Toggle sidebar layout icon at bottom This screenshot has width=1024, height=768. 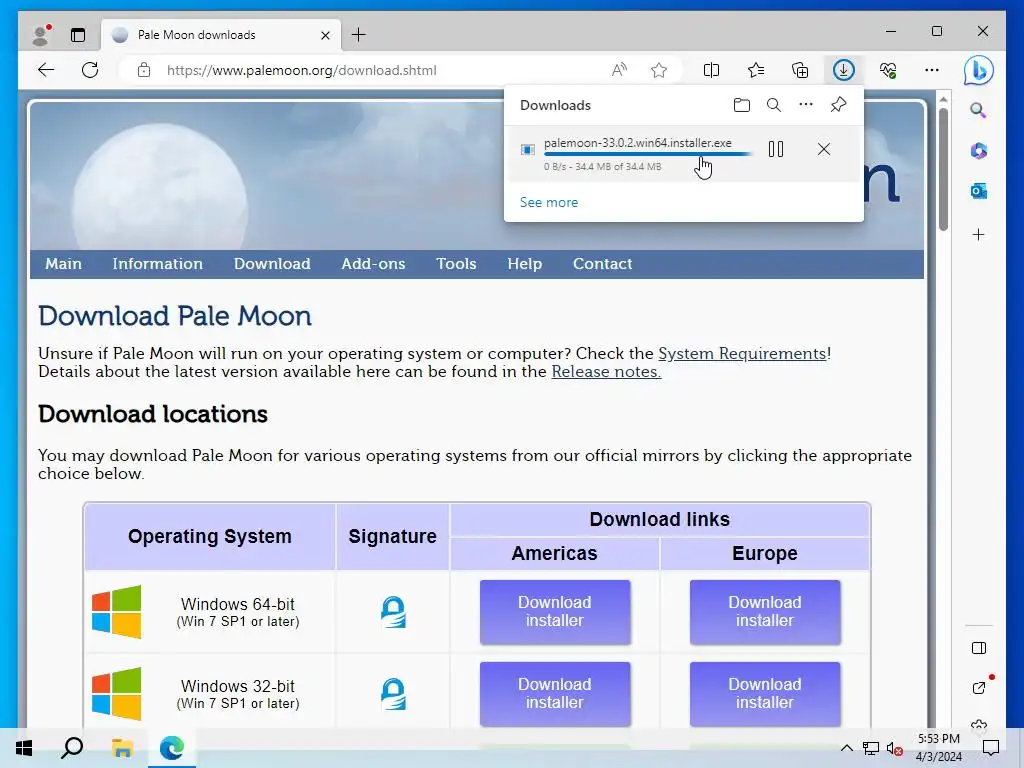(978, 648)
